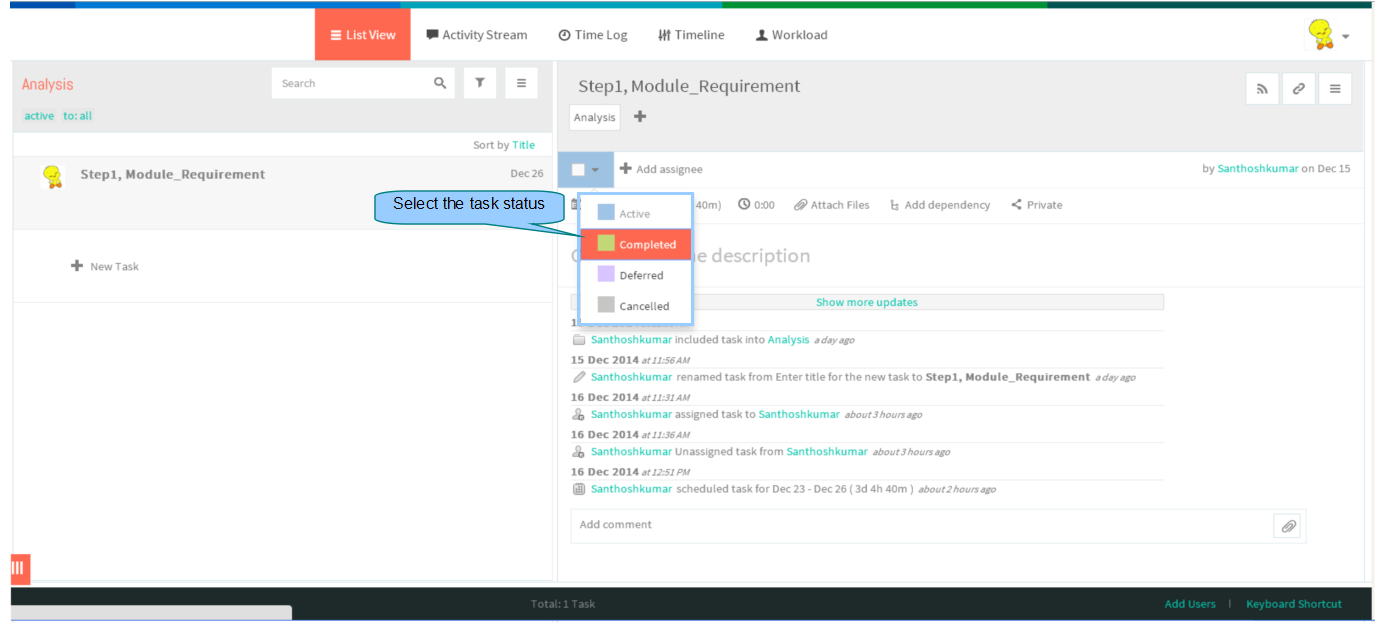Open the task status dropdown arrow
This screenshot has width=1379, height=630.
tap(595, 170)
